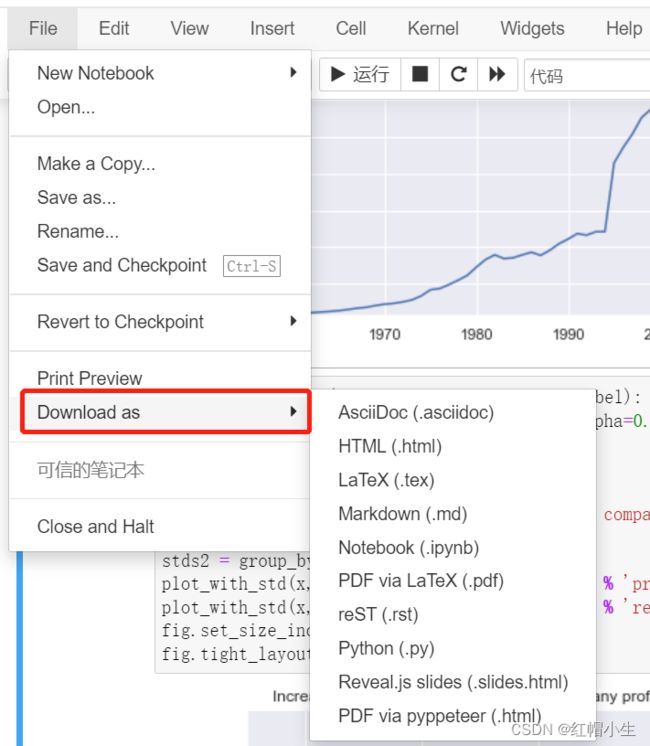This screenshot has width=650, height=746.
Task: Open the Cell menu
Action: point(351,28)
